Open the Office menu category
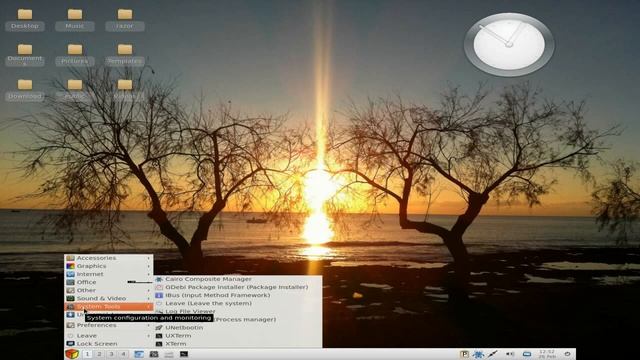Screen dimensions: 640x360 [x=109, y=282]
